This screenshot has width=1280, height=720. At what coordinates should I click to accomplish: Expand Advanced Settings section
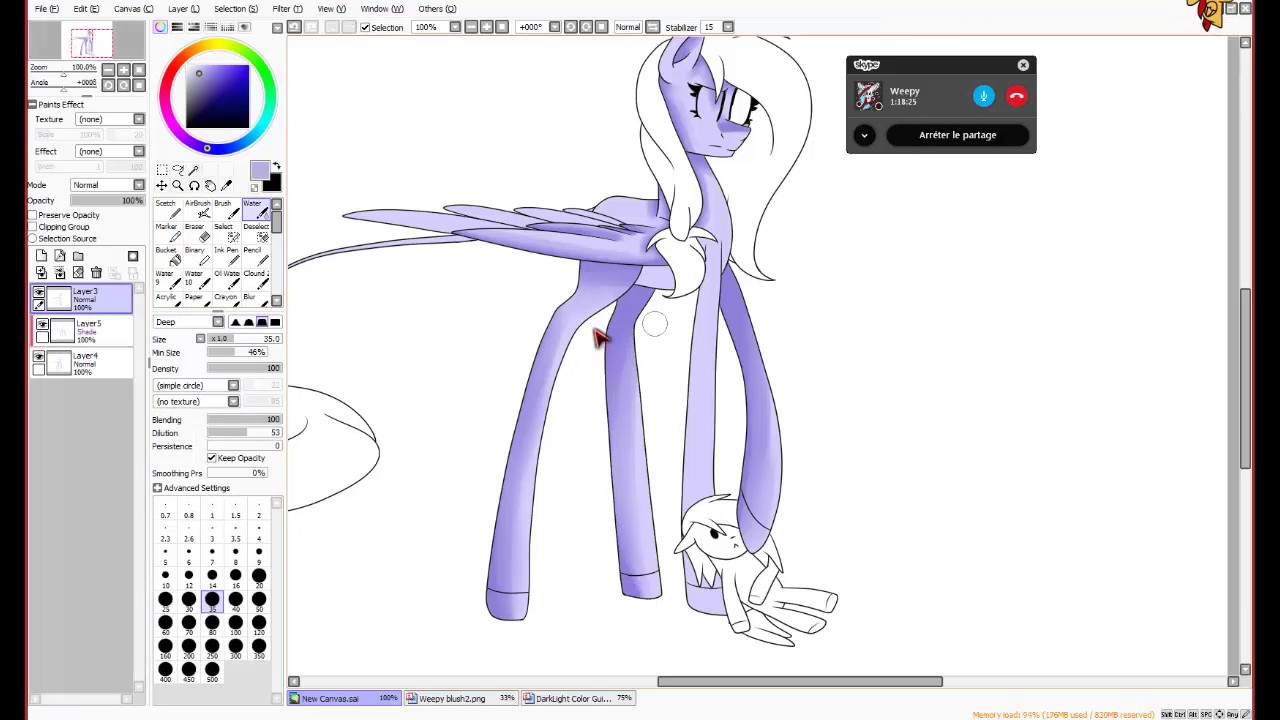[157, 488]
